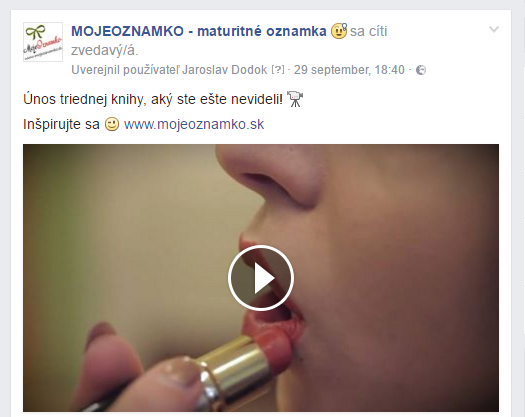Viewport: 525px width, 417px height.
Task: Click the curious feeling emoji icon
Action: click(x=339, y=31)
